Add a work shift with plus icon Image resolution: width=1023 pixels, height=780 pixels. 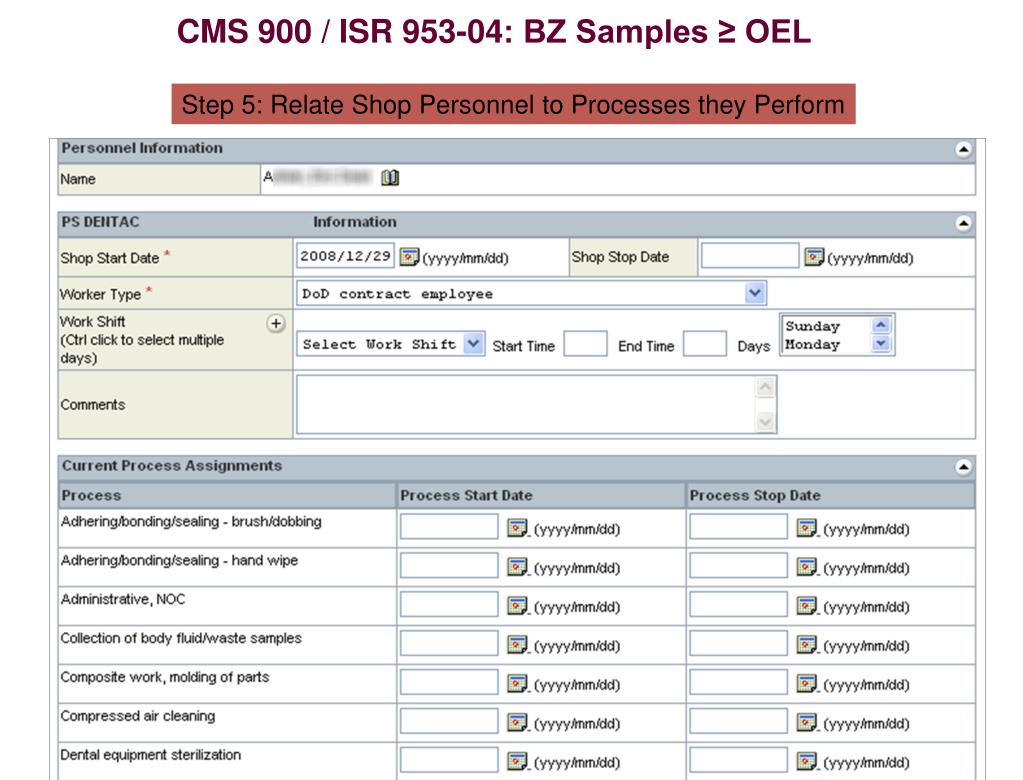coord(276,323)
